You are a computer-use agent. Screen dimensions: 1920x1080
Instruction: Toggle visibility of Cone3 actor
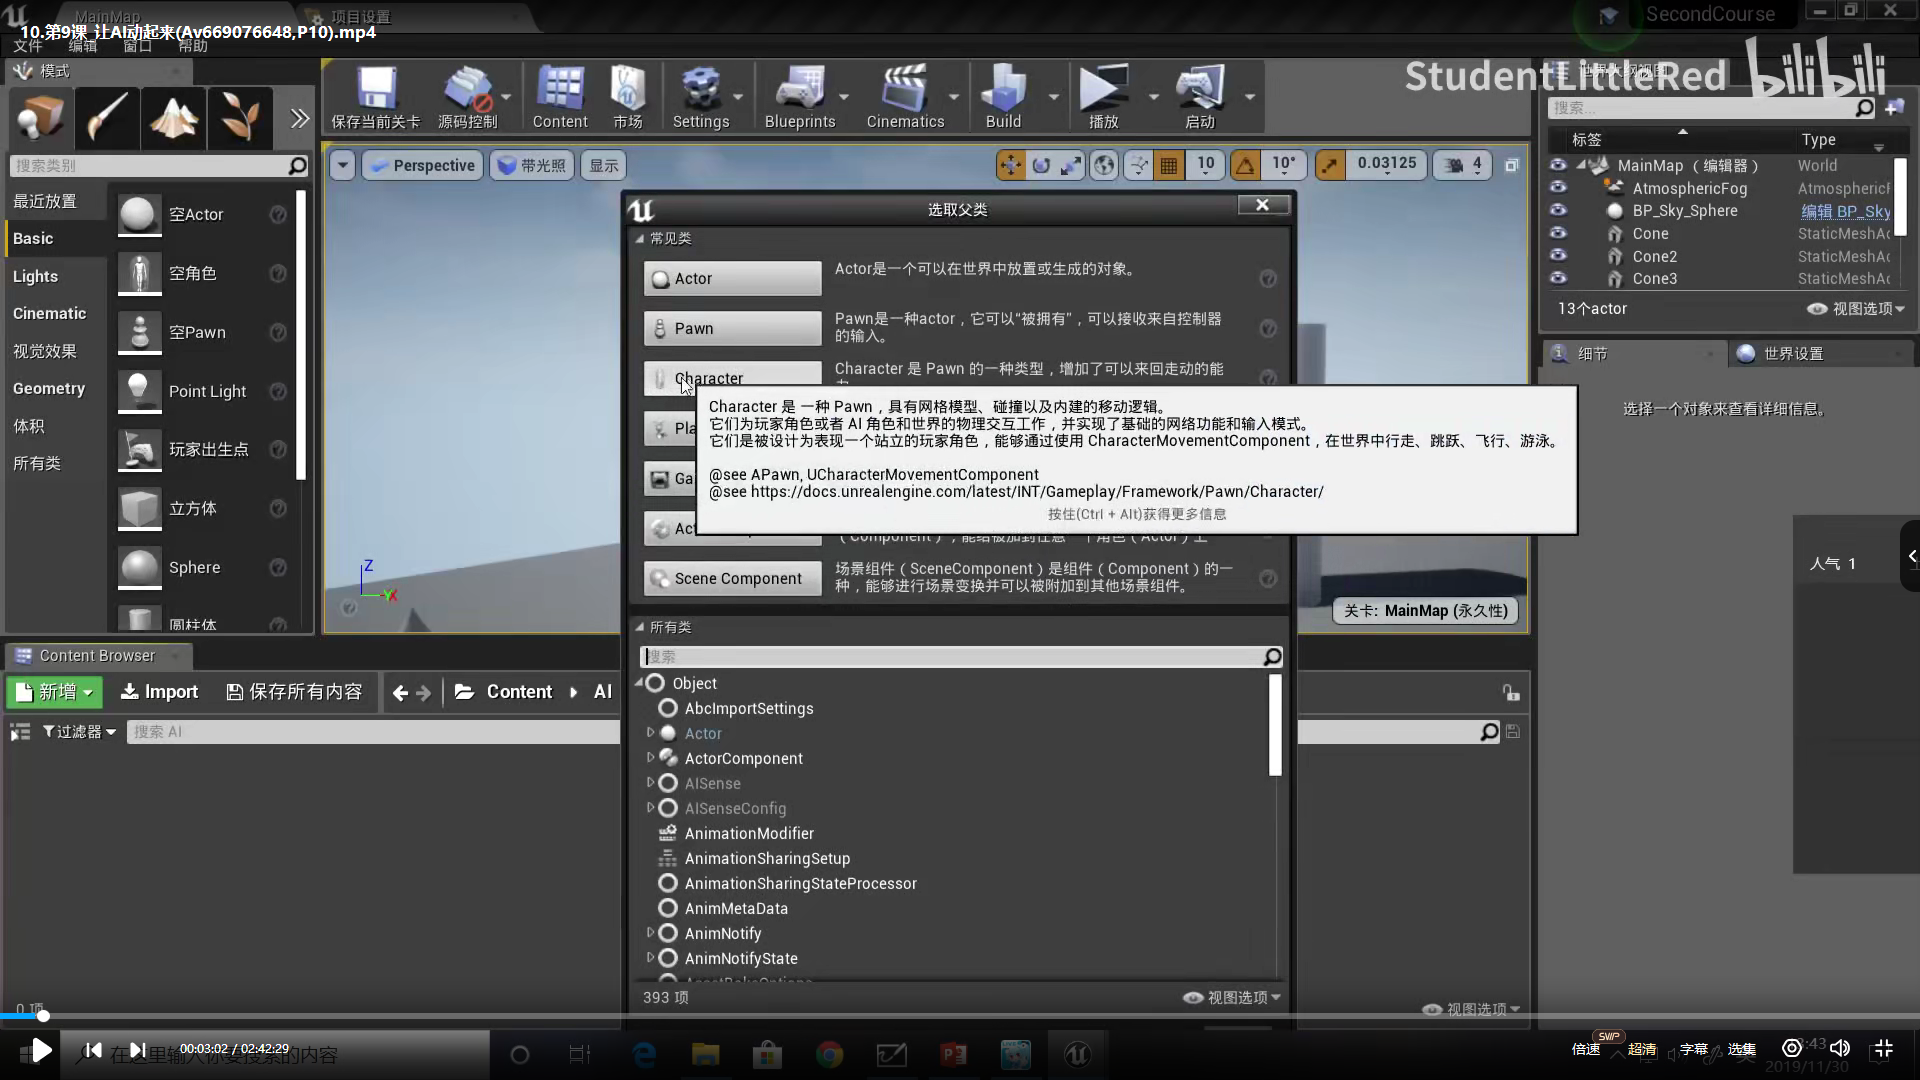1558,278
